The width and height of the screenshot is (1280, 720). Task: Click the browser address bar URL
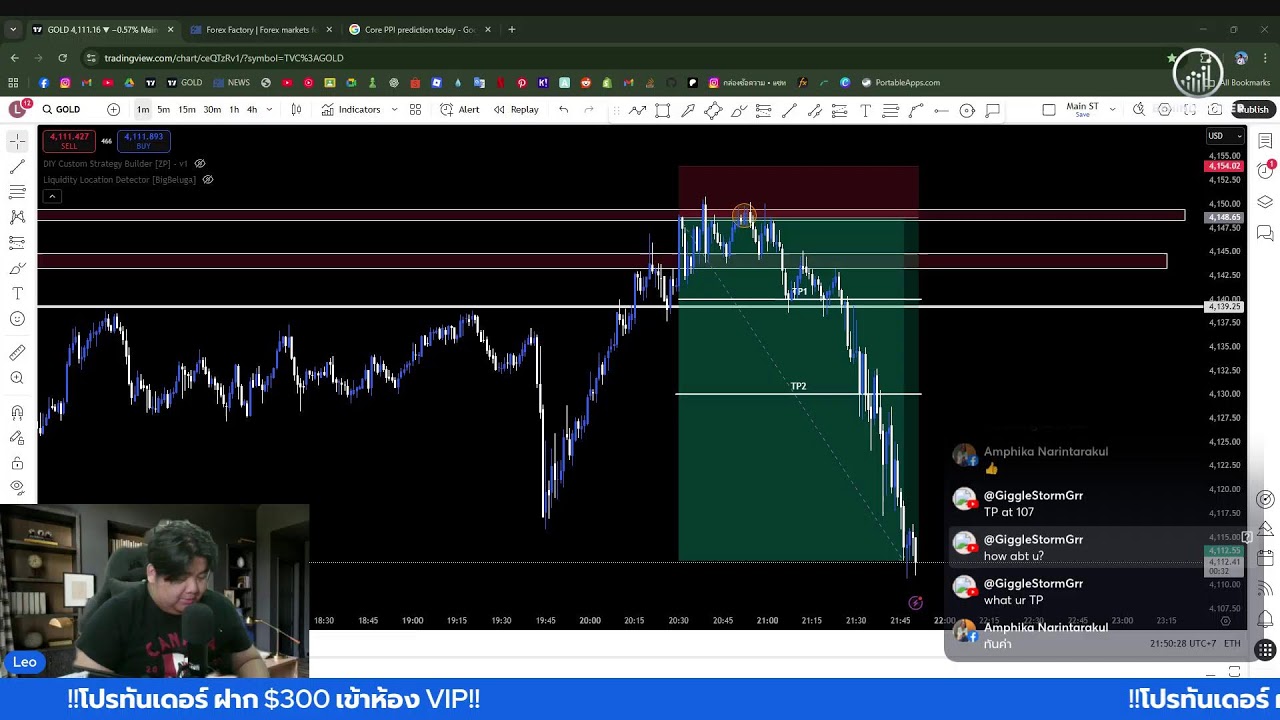click(224, 58)
